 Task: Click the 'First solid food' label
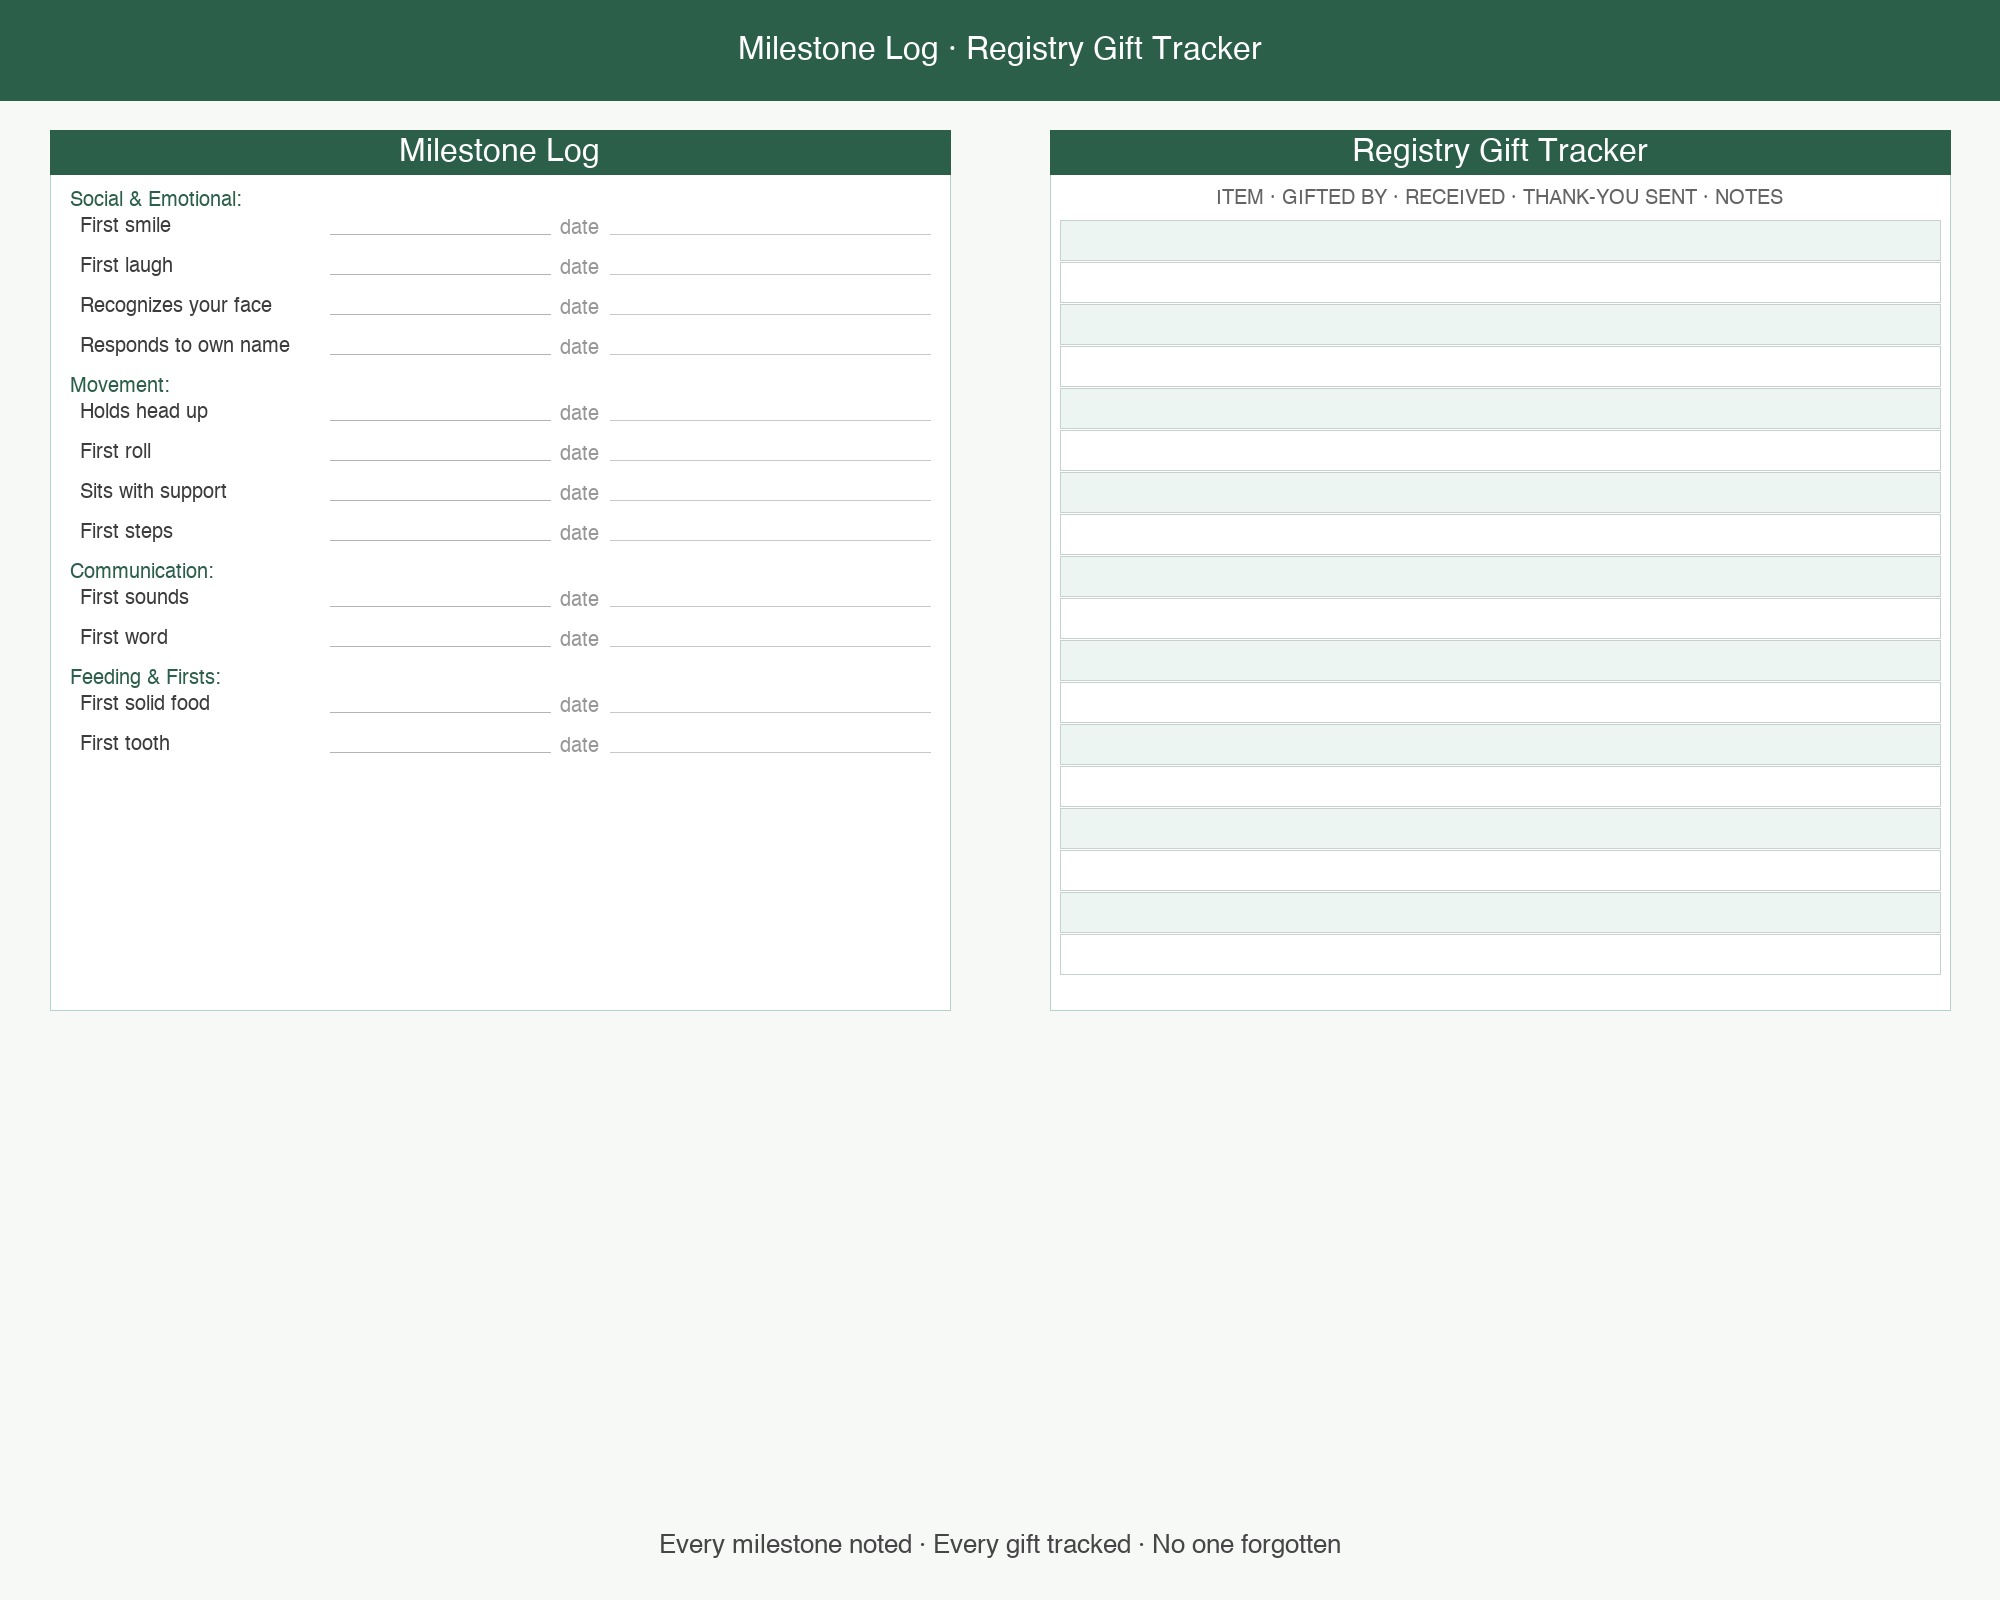click(x=145, y=704)
